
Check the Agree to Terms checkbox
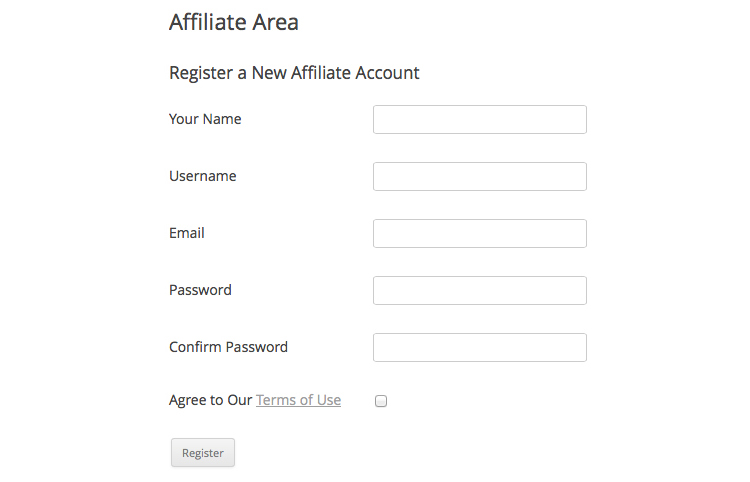point(381,401)
